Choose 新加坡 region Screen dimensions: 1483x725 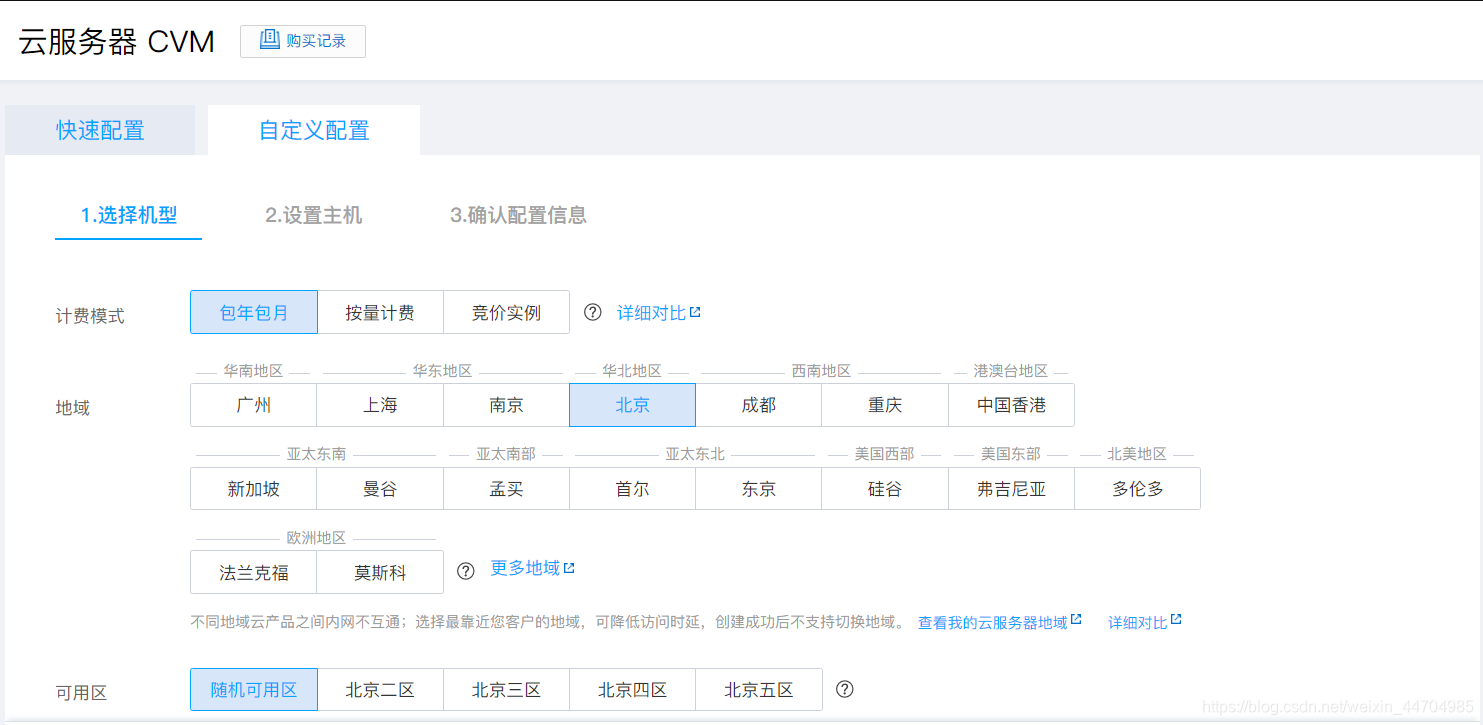pos(254,489)
